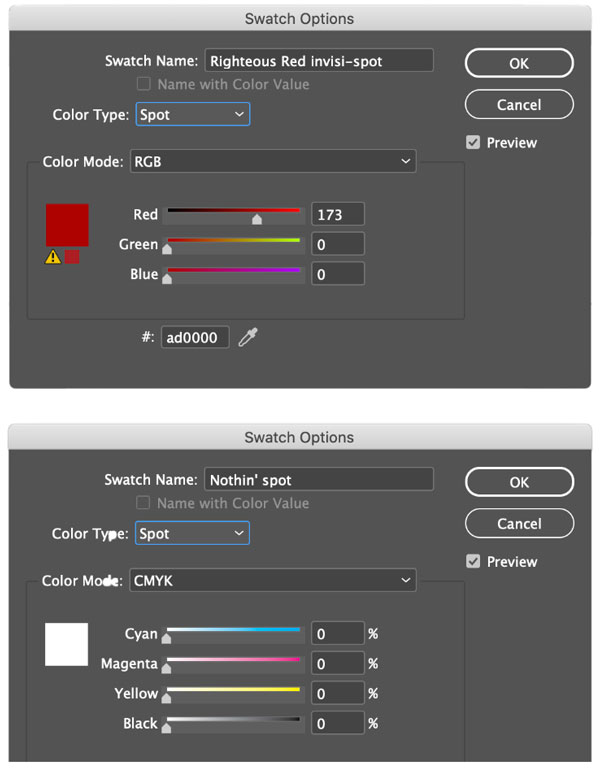Open Color Type dropdown in Nothin' spot dialog

(x=192, y=534)
